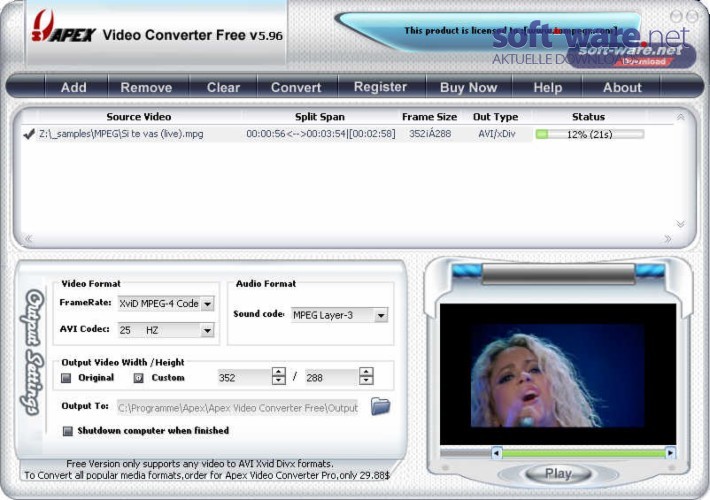The image size is (710, 500).
Task: Decrease output width with down arrow
Action: pyautogui.click(x=279, y=380)
